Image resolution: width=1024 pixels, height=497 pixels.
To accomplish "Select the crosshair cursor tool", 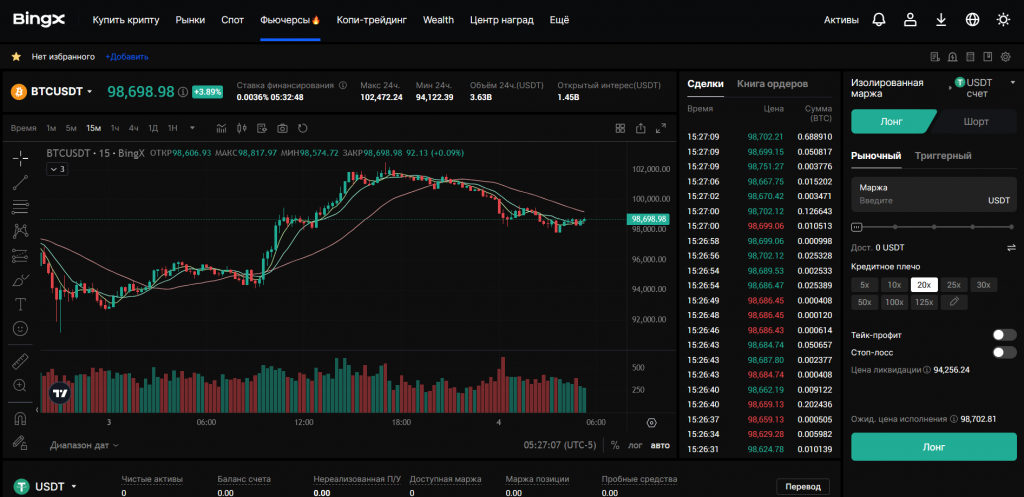I will [x=20, y=157].
